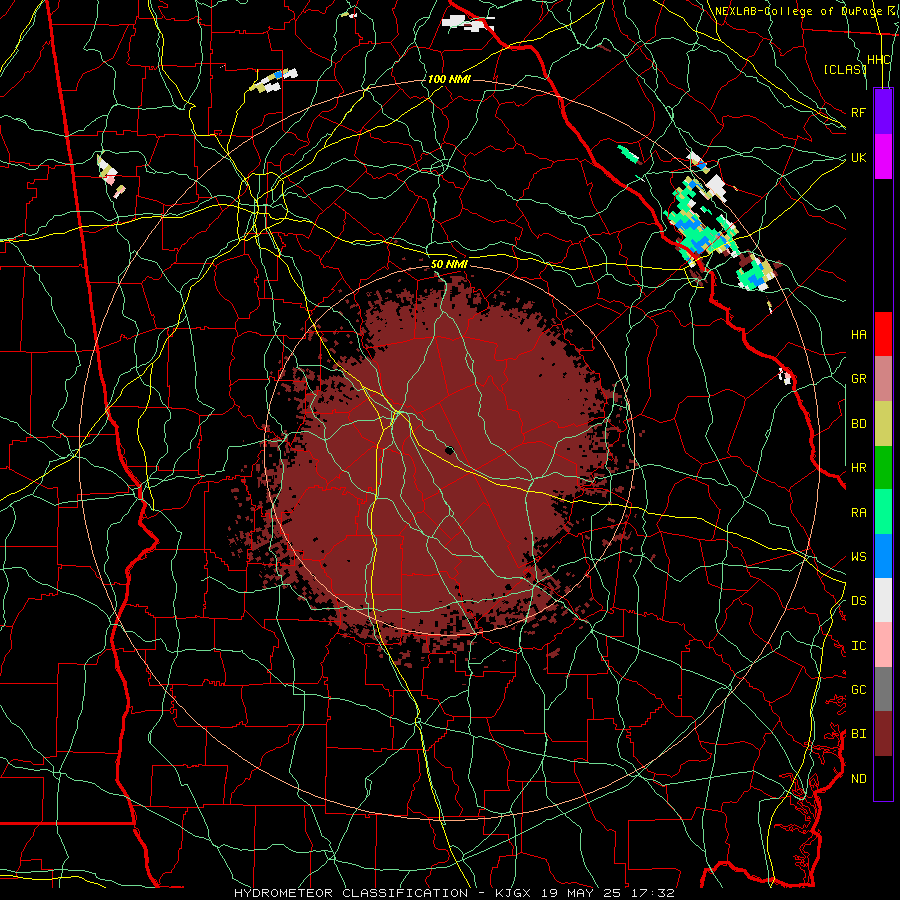Select the gray GC legend swatch
This screenshot has width=900, height=900.
point(883,689)
